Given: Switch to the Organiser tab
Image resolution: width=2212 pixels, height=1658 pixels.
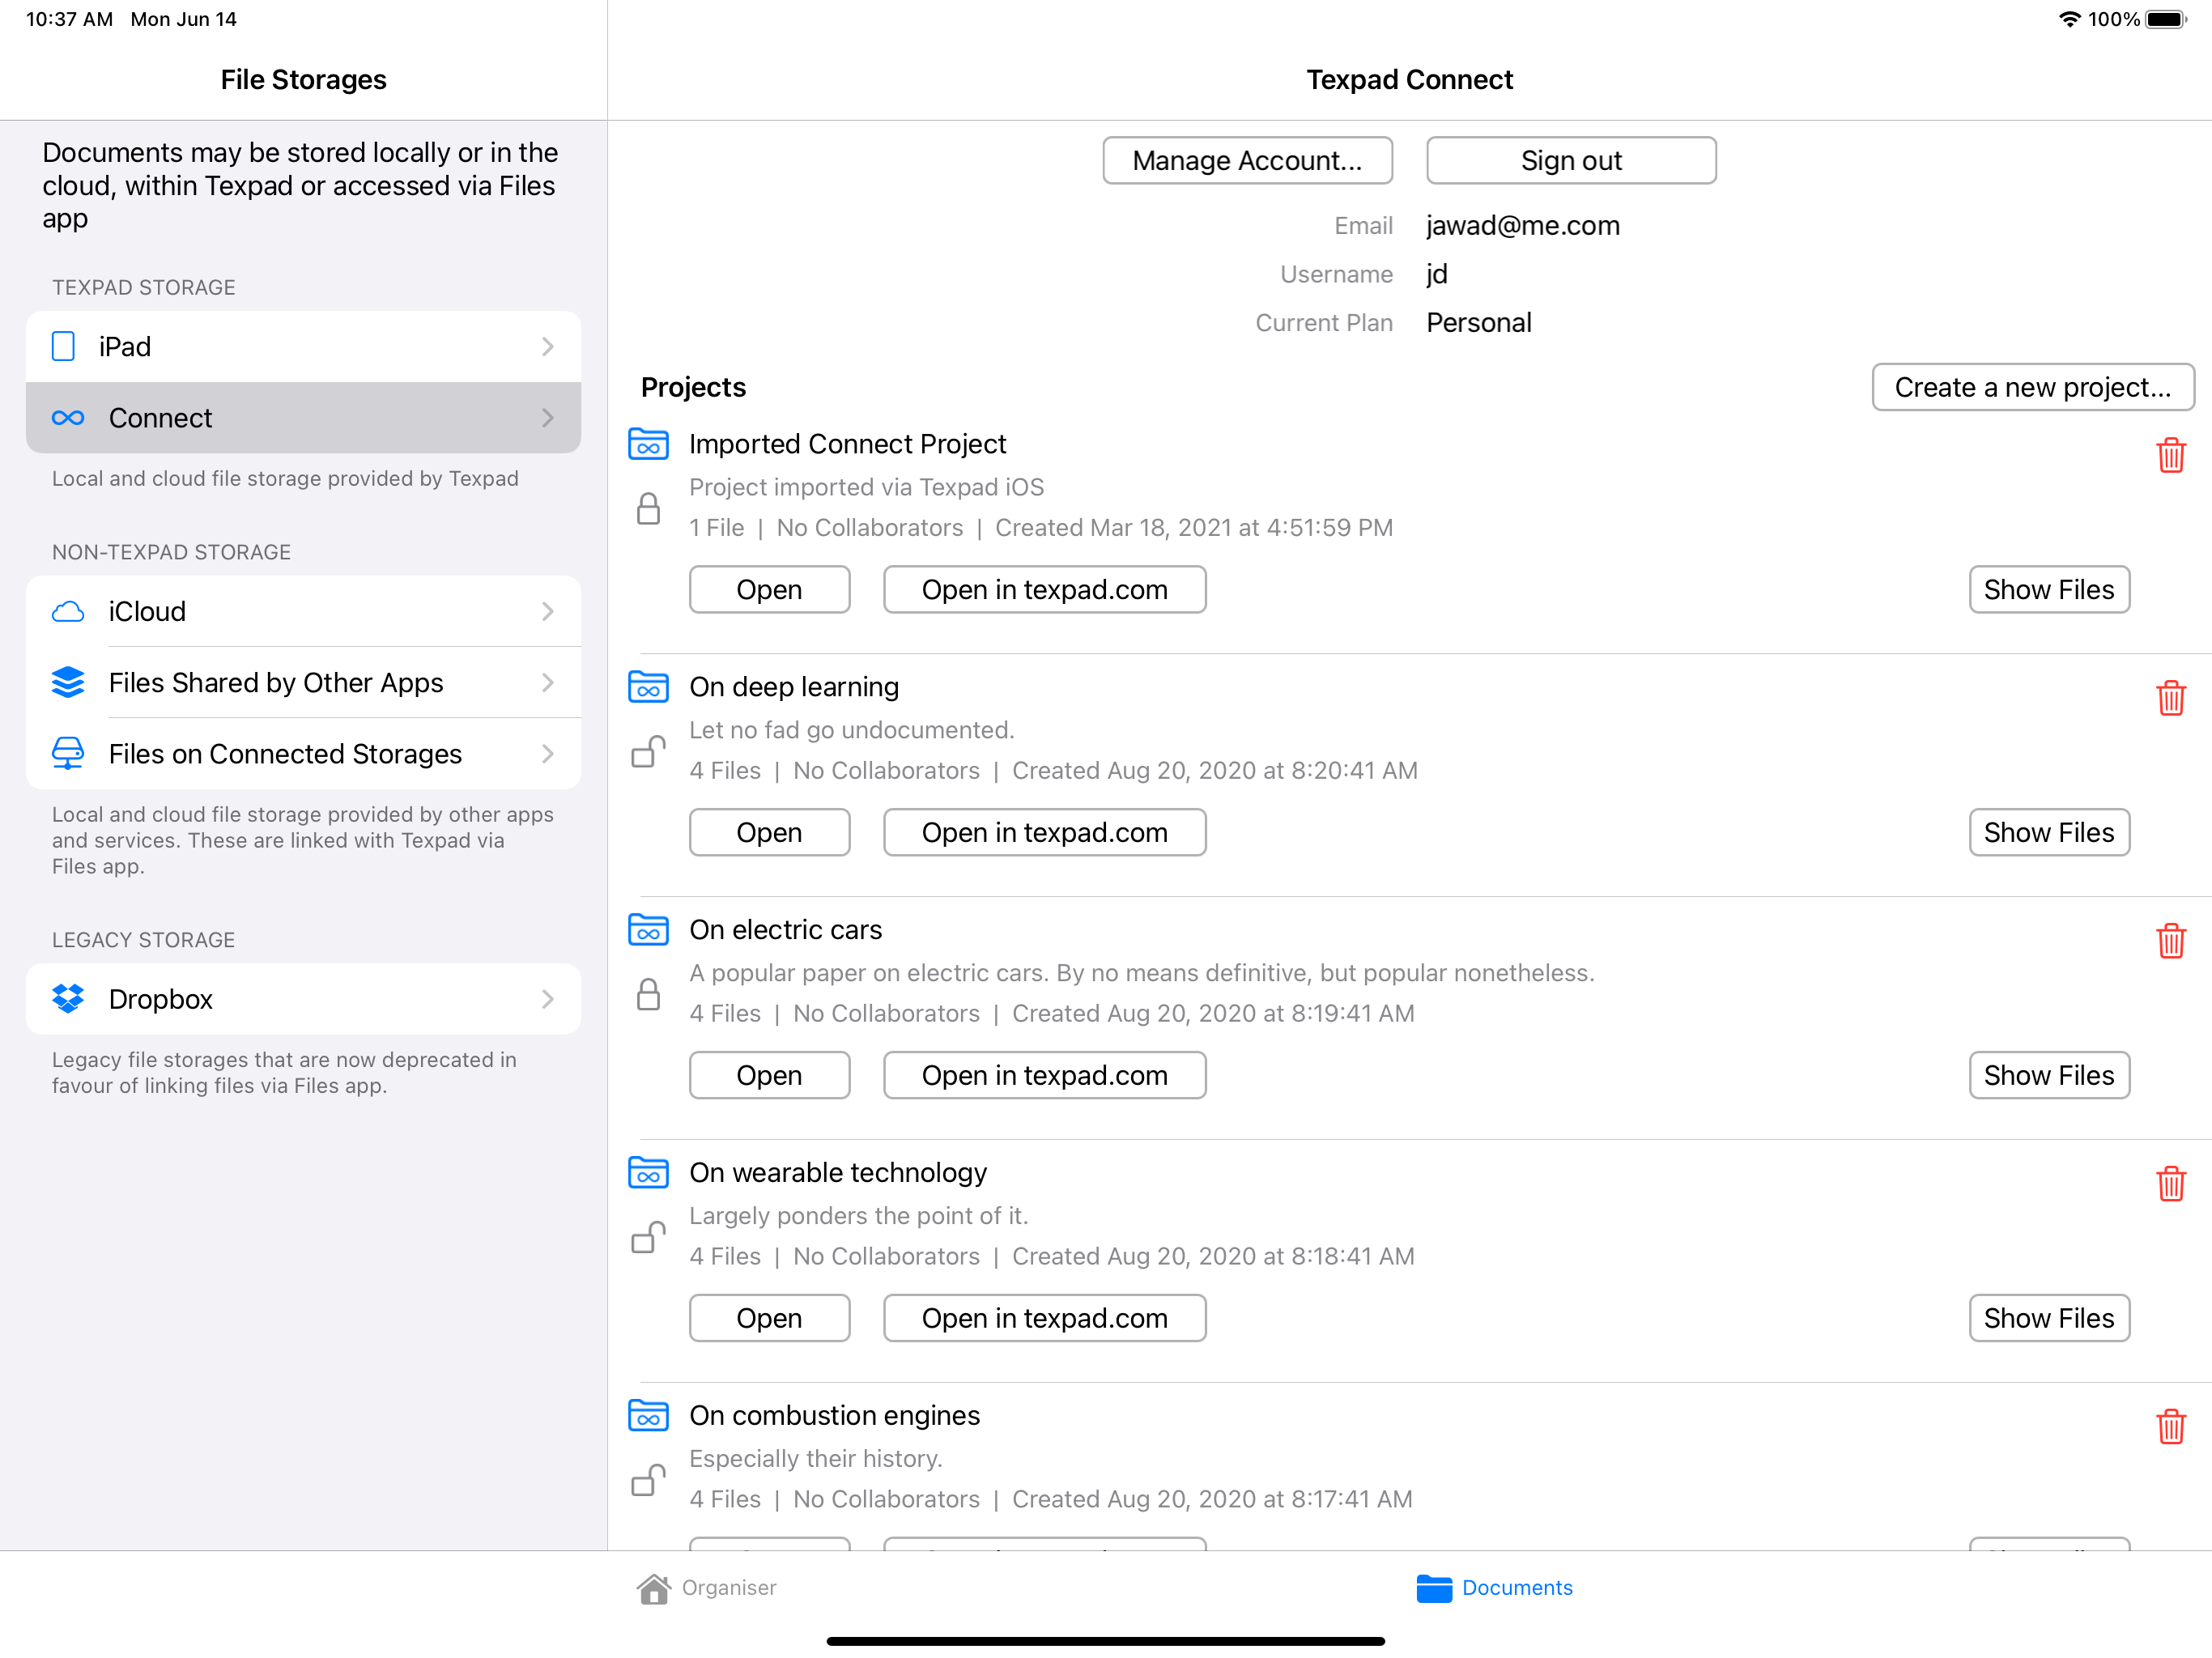Looking at the screenshot, I should pos(707,1589).
